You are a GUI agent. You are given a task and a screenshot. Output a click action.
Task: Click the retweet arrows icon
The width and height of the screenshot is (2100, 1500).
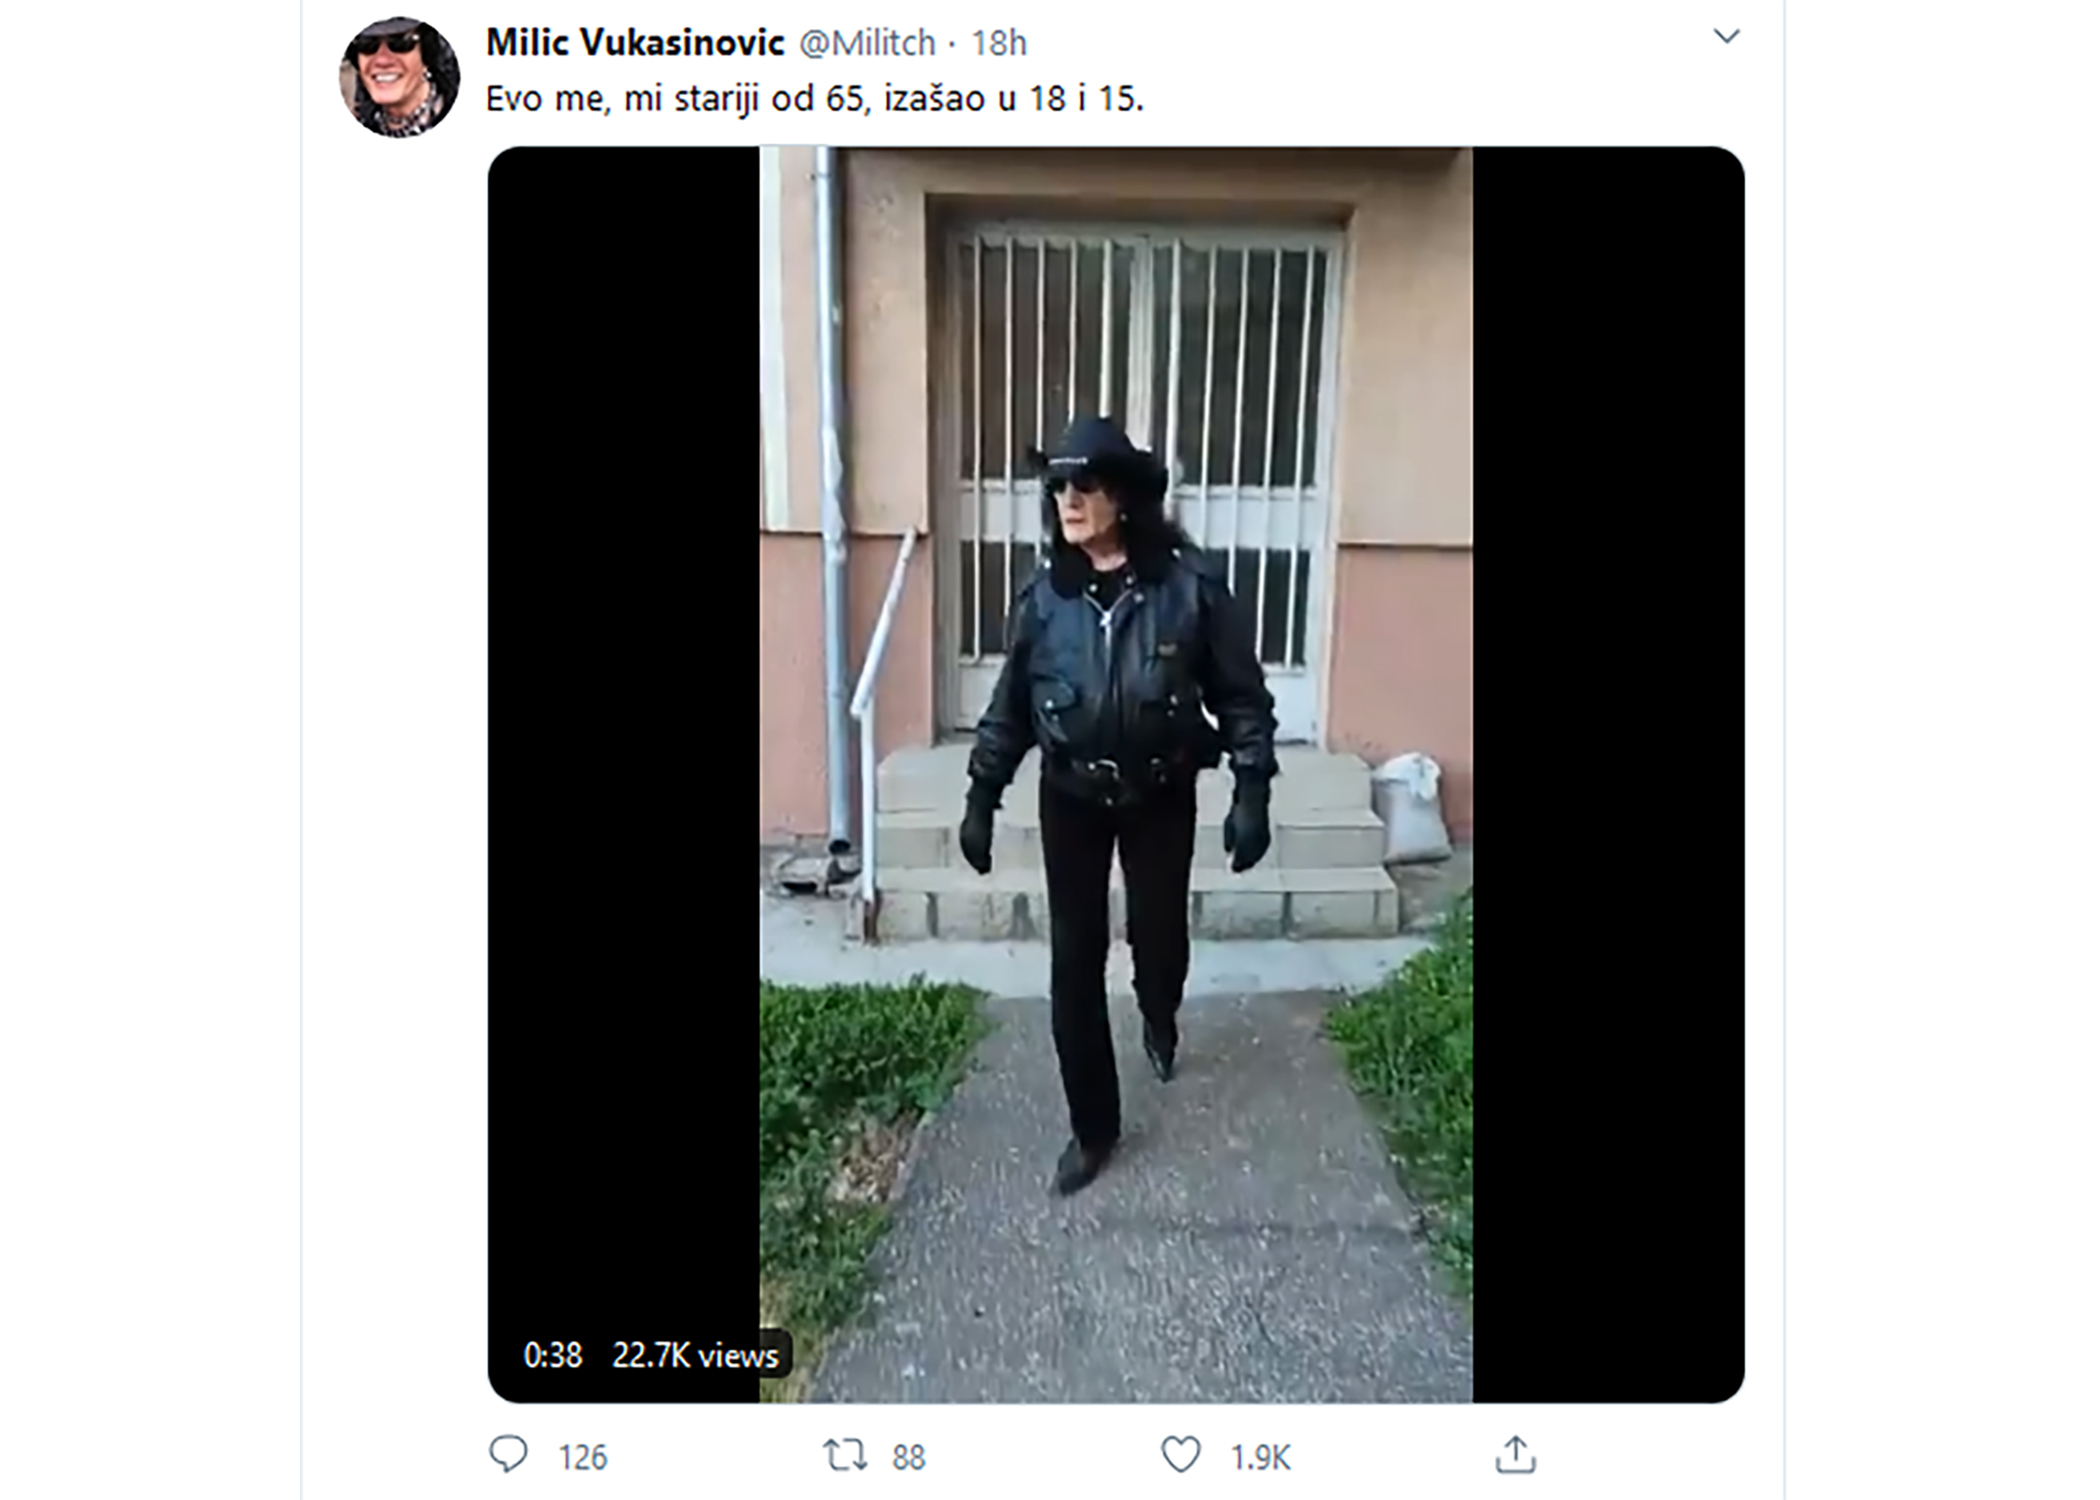point(844,1455)
